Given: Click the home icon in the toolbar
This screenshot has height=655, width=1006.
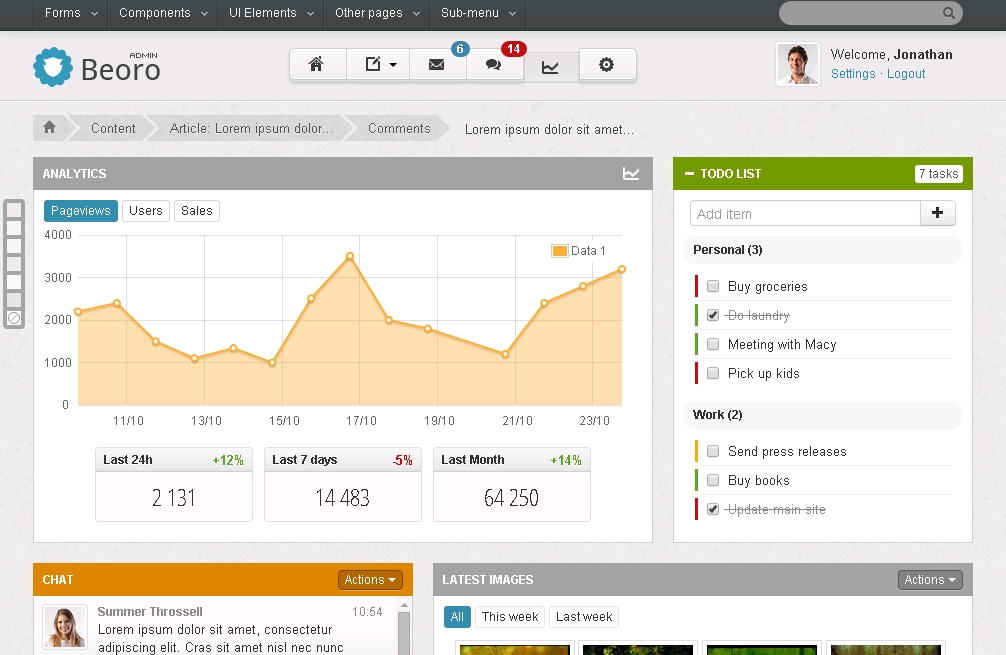Looking at the screenshot, I should [x=317, y=65].
